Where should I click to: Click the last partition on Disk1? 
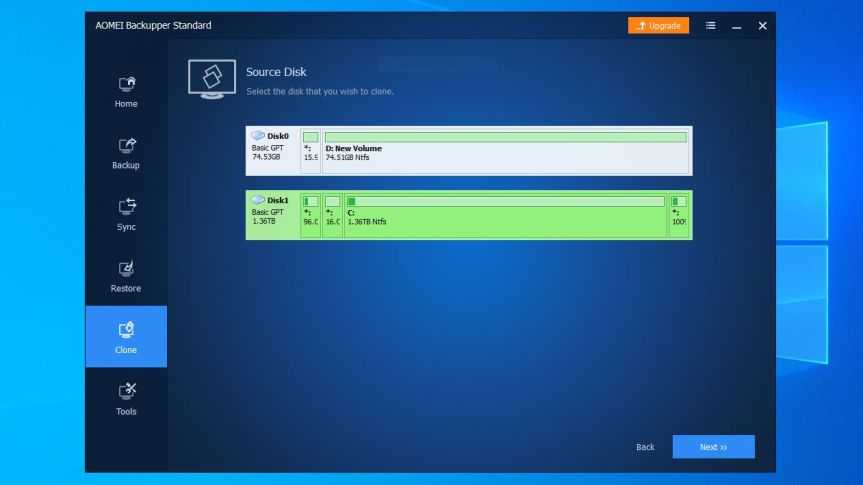pos(679,215)
